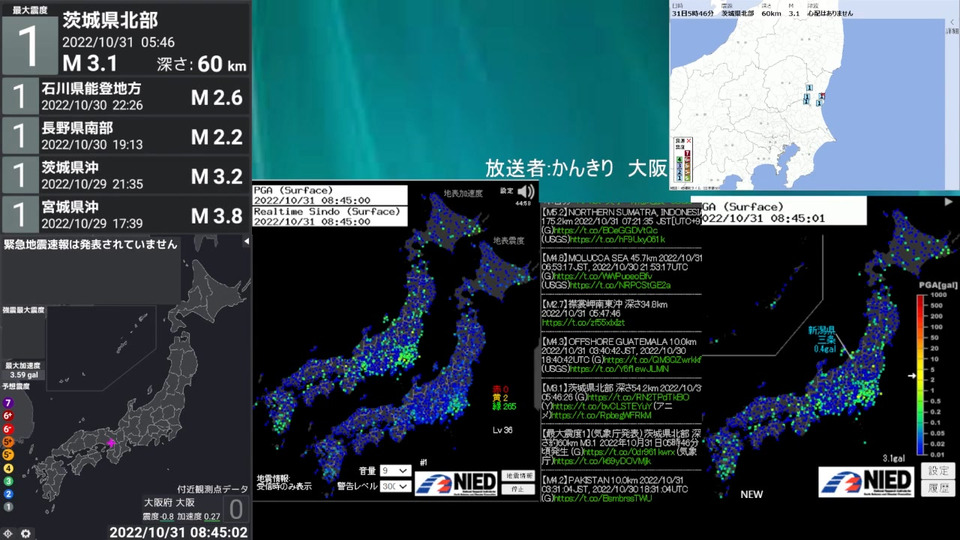Click the intensity 1 gray legend circle

pyautogui.click(x=8, y=507)
